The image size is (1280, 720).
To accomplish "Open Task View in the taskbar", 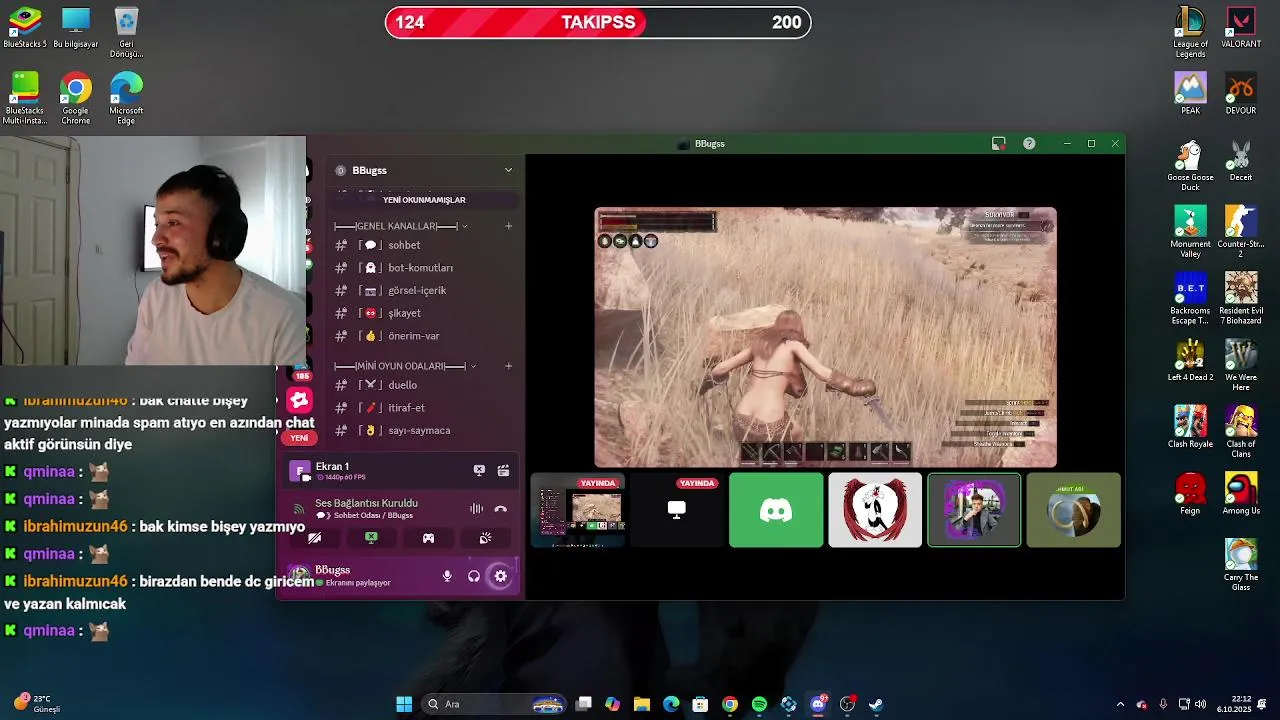I will [584, 704].
